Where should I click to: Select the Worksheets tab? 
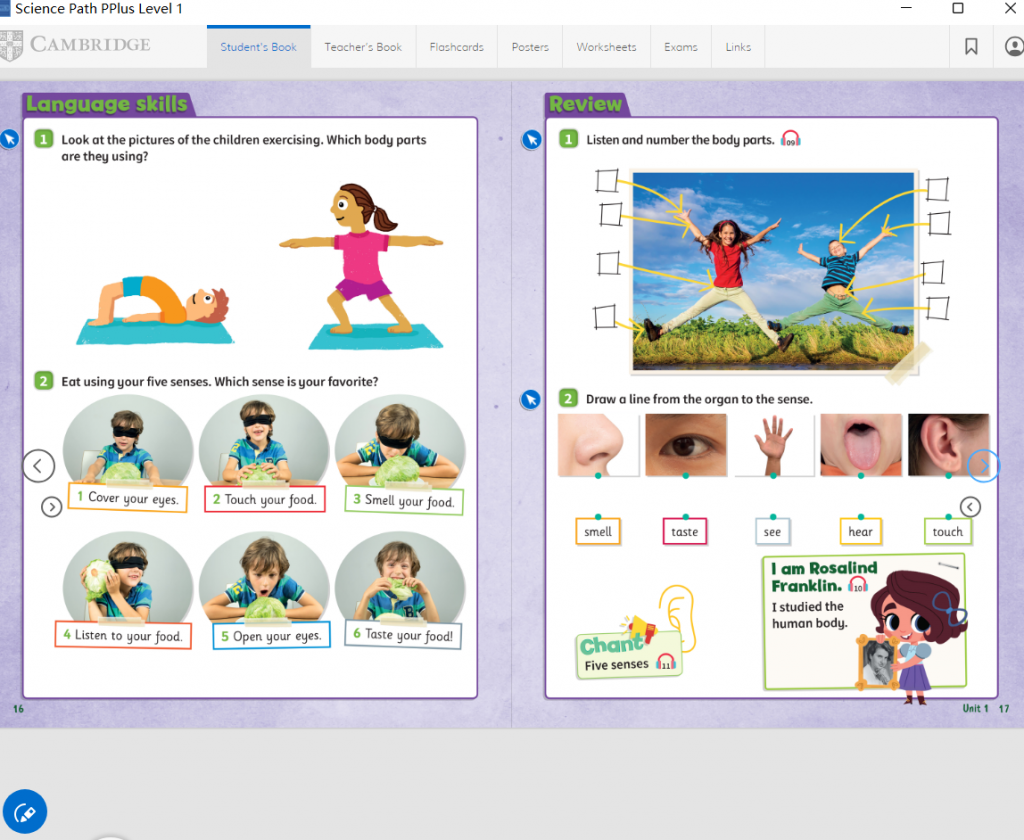point(606,47)
